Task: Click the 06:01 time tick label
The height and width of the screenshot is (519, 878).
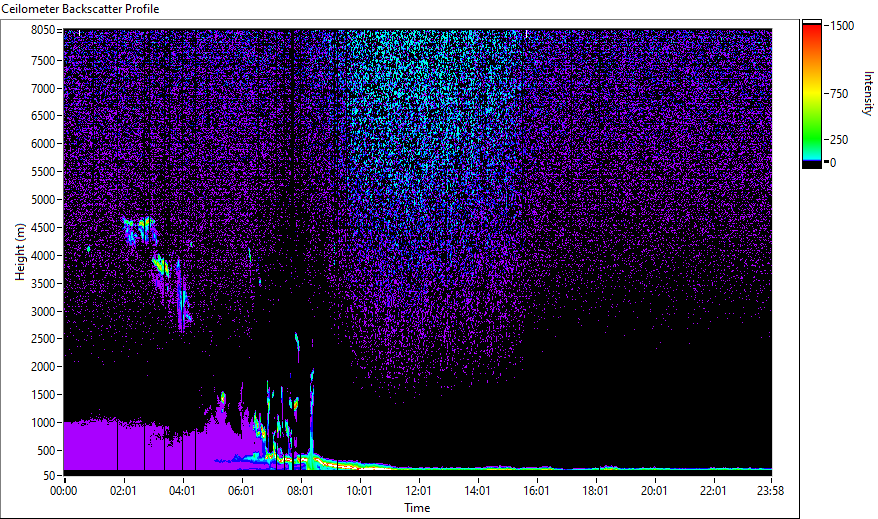Action: pyautogui.click(x=241, y=491)
